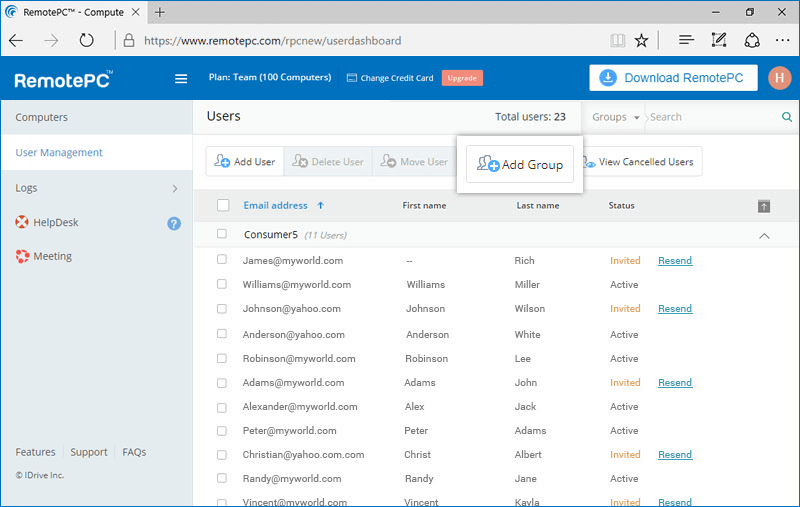Open the Groups filter dropdown

[615, 117]
